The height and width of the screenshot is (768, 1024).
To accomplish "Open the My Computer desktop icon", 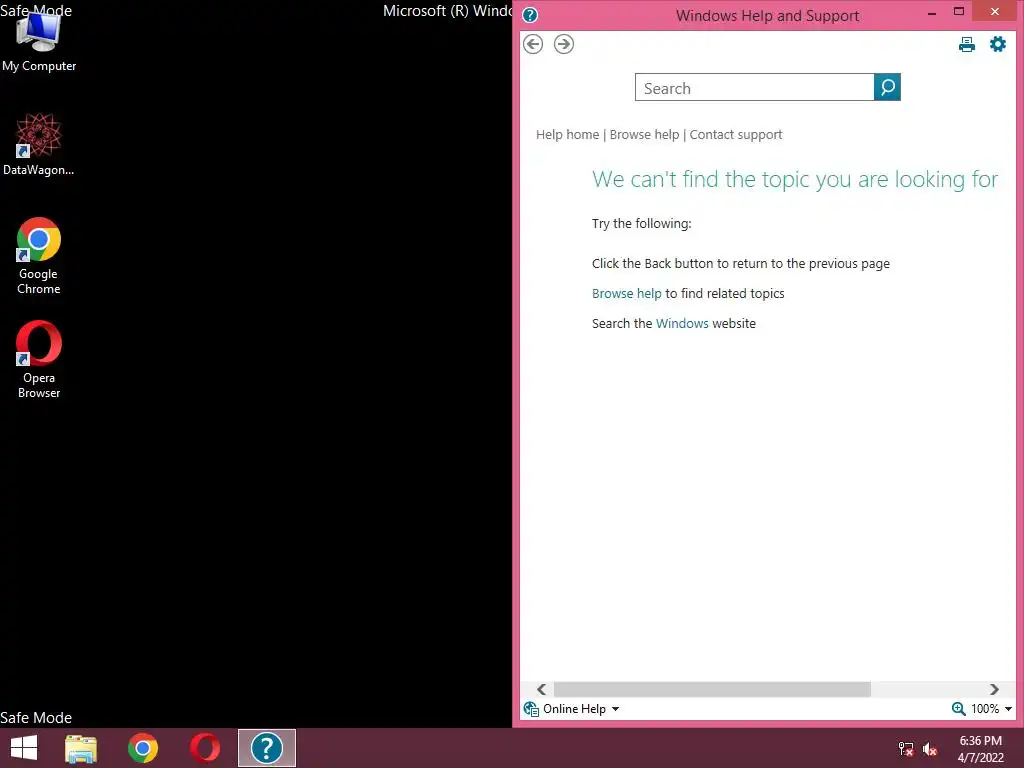I will click(x=39, y=40).
